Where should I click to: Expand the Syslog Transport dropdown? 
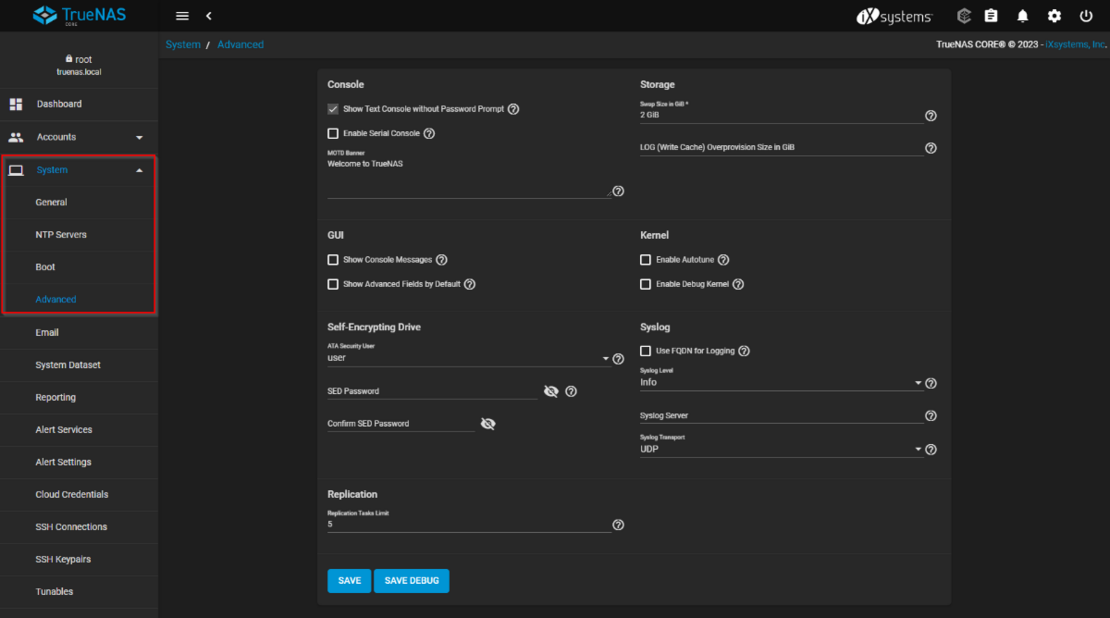pyautogui.click(x=780, y=450)
